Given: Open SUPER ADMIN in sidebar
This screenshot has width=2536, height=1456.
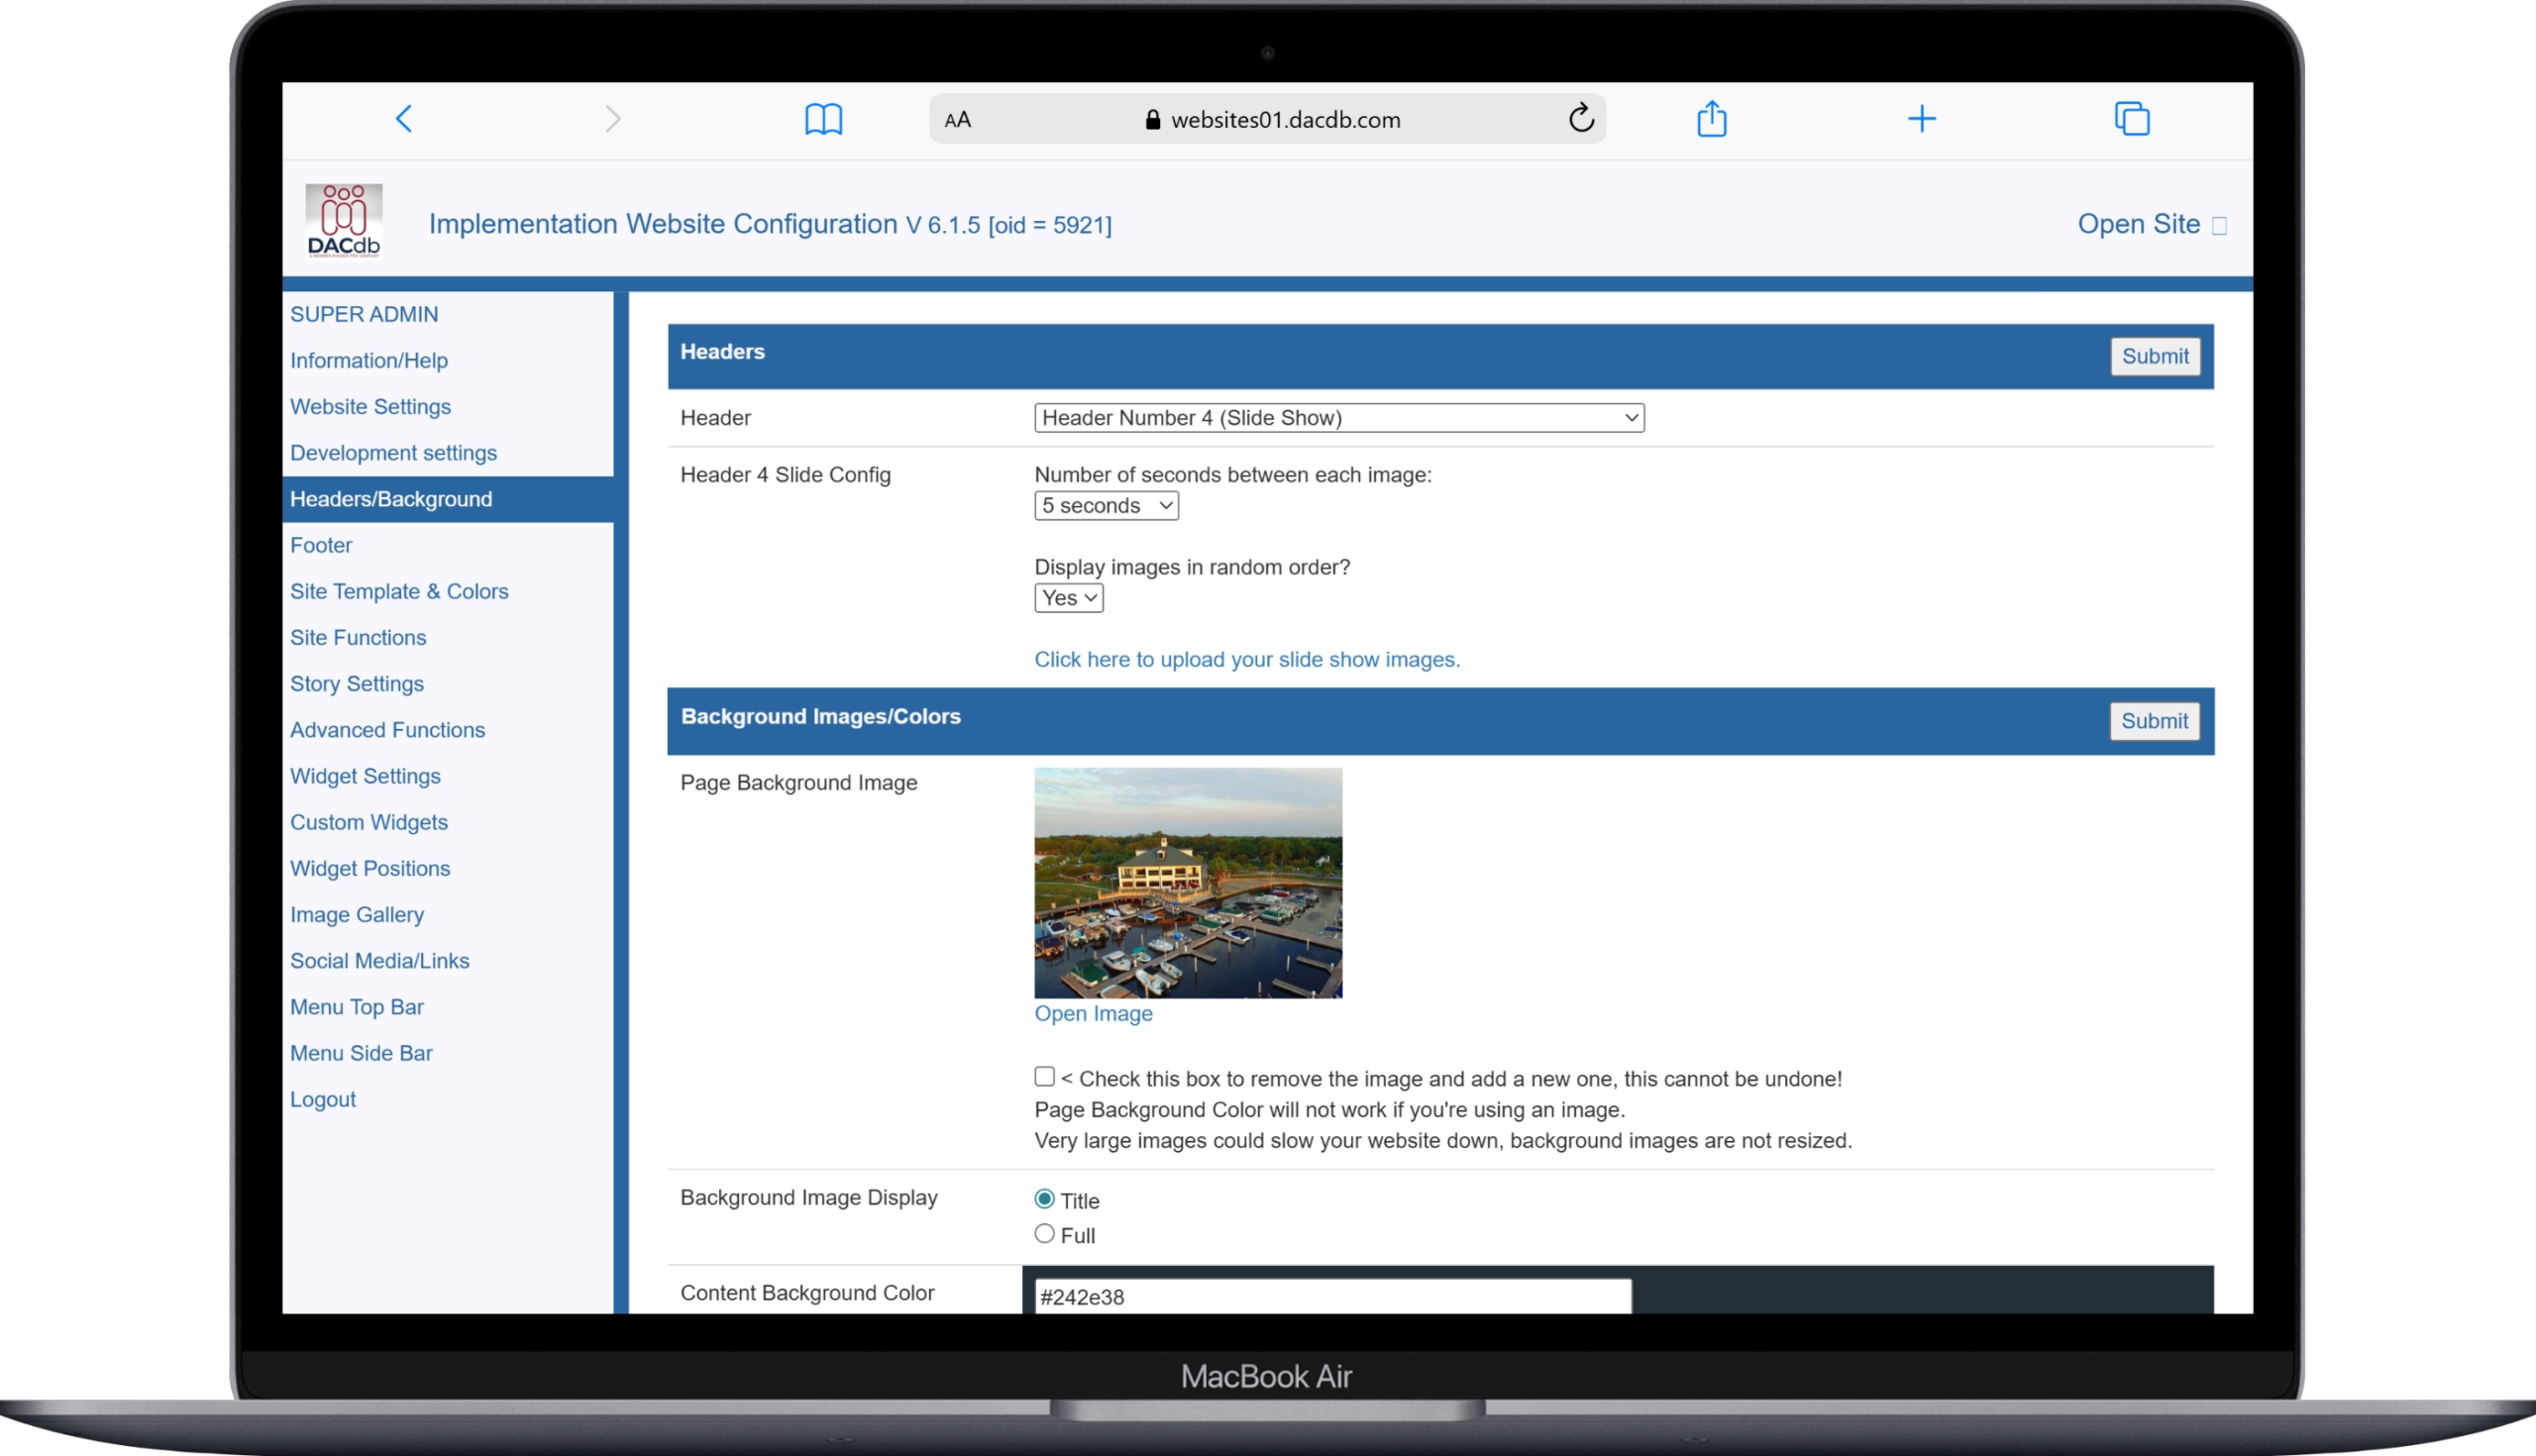Looking at the screenshot, I should tap(364, 314).
